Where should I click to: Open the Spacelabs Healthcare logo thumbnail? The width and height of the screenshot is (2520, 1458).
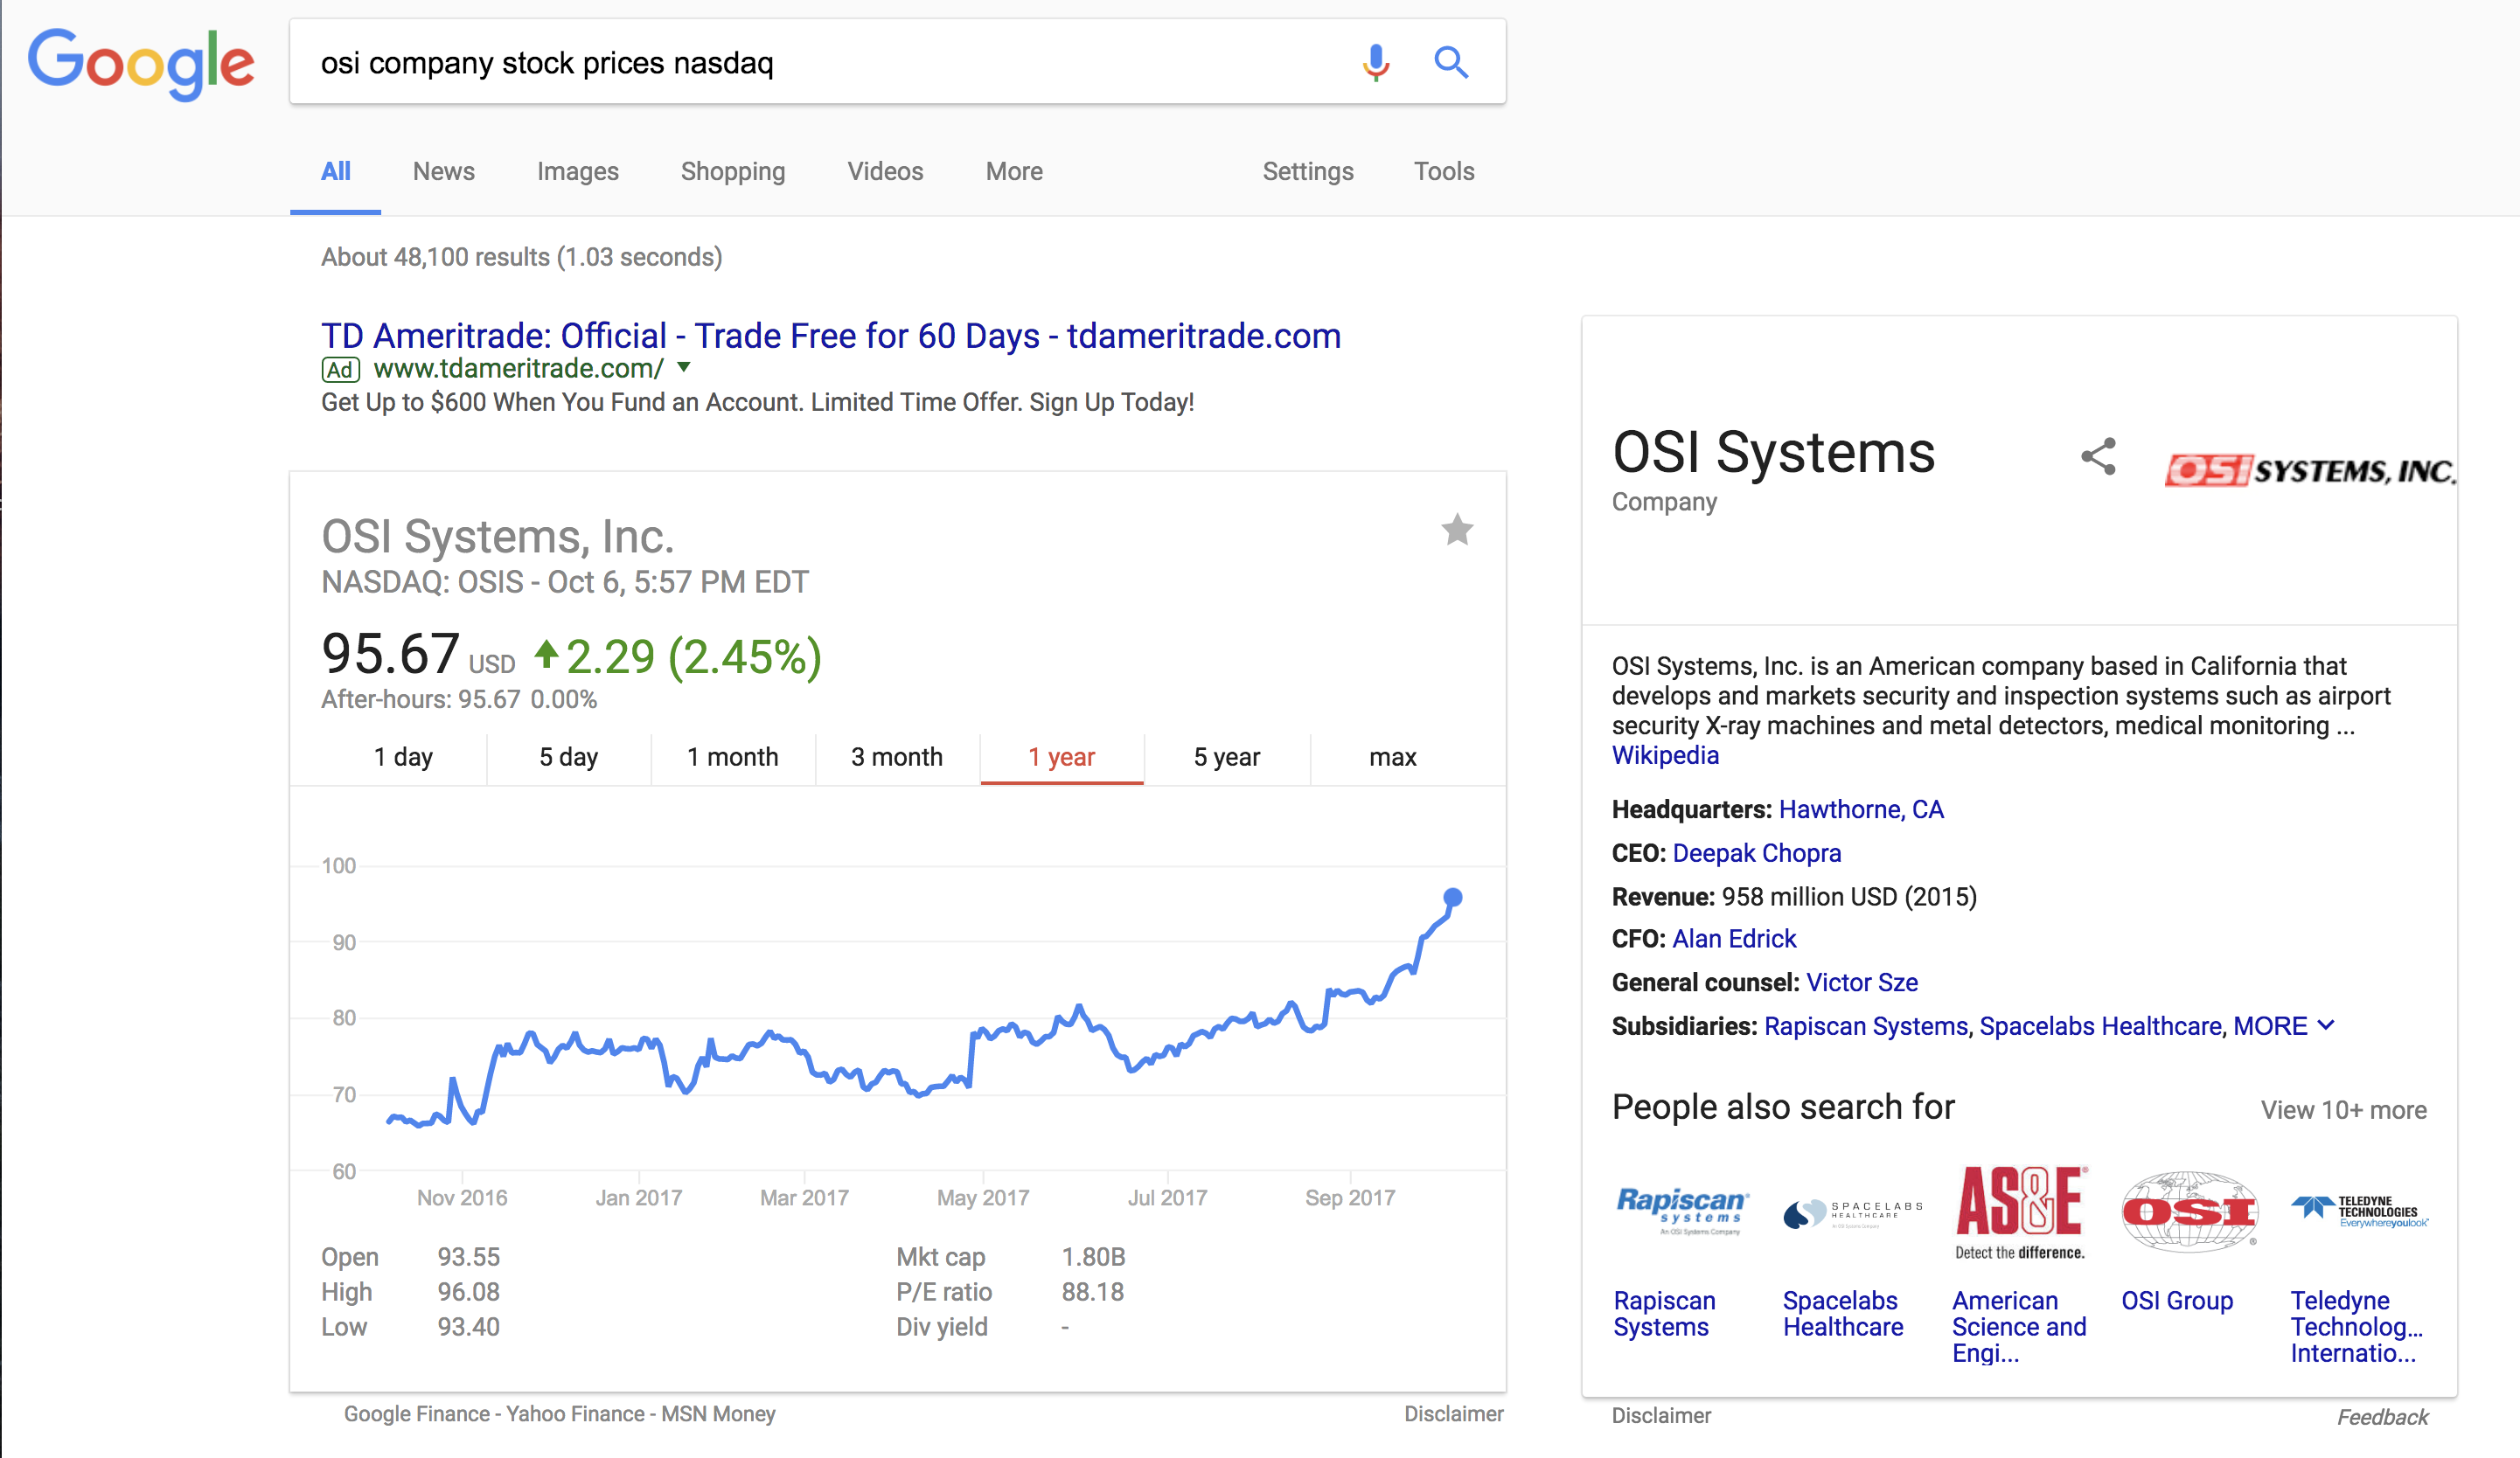pyautogui.click(x=1852, y=1213)
